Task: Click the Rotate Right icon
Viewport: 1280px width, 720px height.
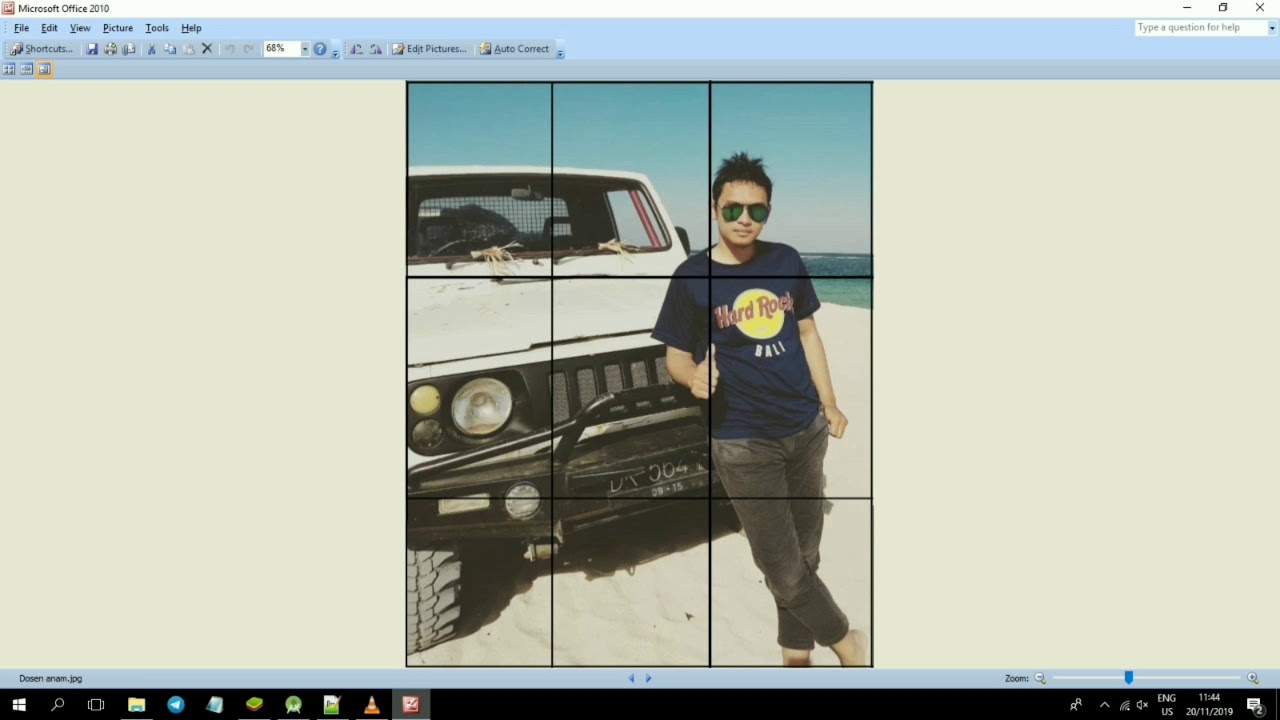Action: [375, 49]
